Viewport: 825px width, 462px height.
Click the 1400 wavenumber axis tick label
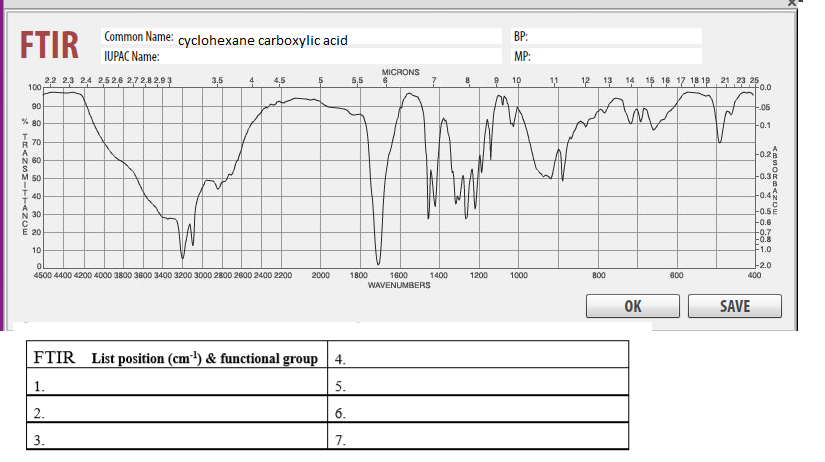click(x=438, y=275)
